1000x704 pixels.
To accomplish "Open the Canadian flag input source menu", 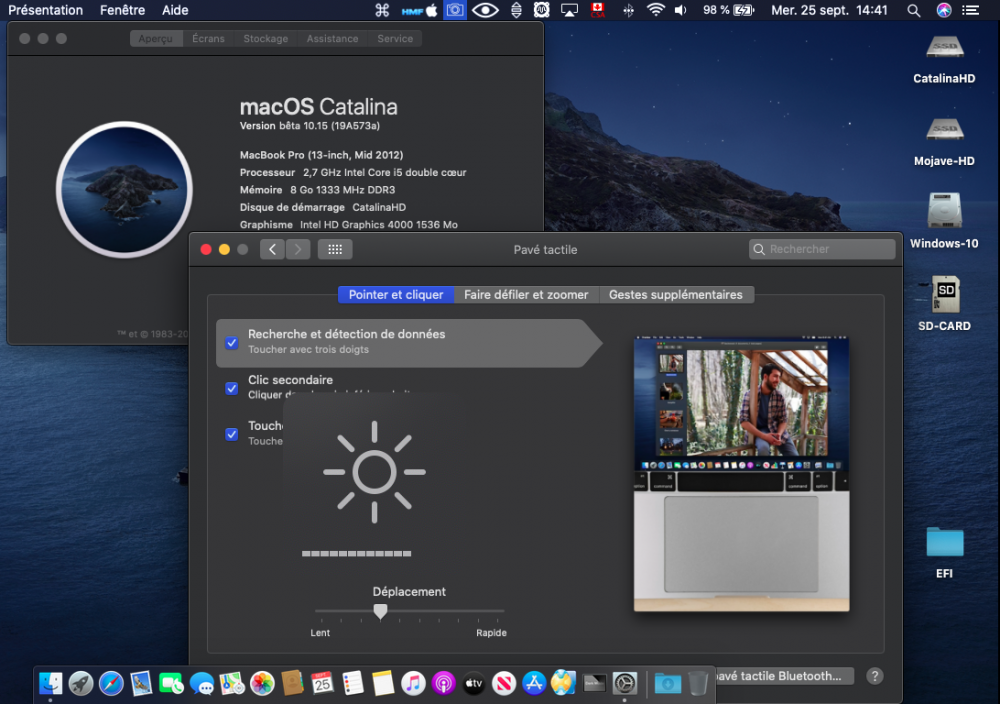I will click(598, 10).
